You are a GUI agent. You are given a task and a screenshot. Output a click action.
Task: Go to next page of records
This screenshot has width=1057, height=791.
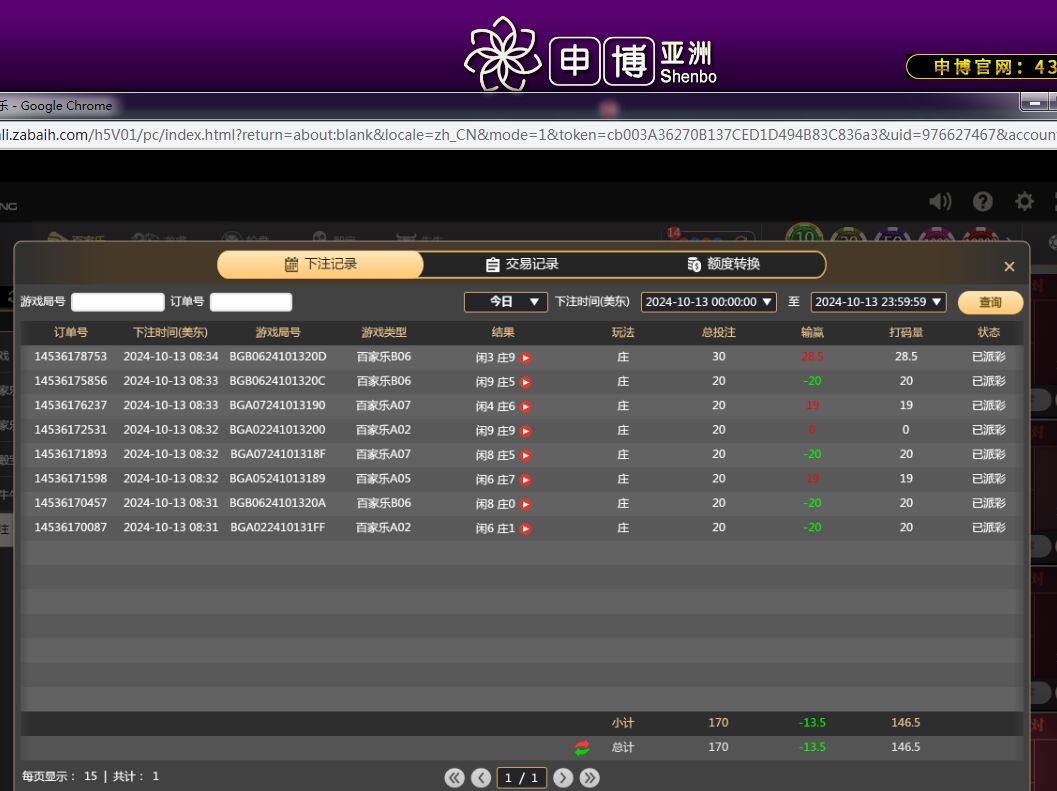pyautogui.click(x=563, y=777)
